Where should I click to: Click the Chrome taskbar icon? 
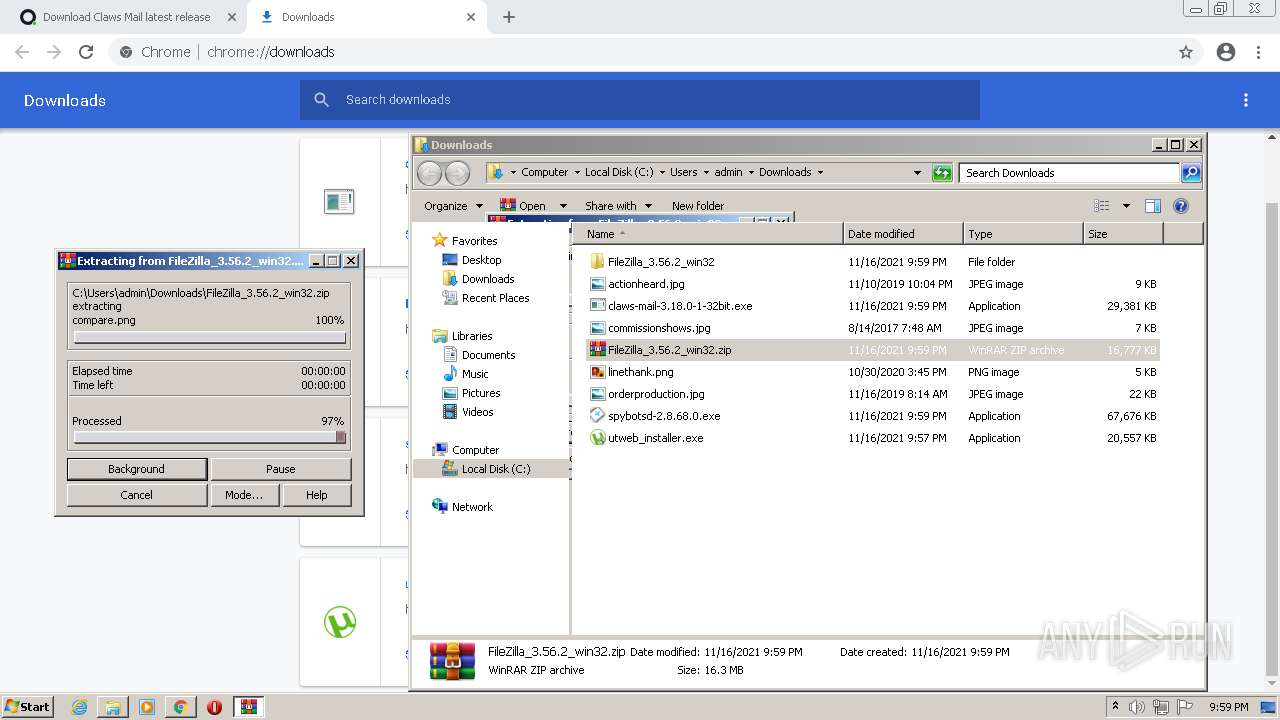coord(181,707)
